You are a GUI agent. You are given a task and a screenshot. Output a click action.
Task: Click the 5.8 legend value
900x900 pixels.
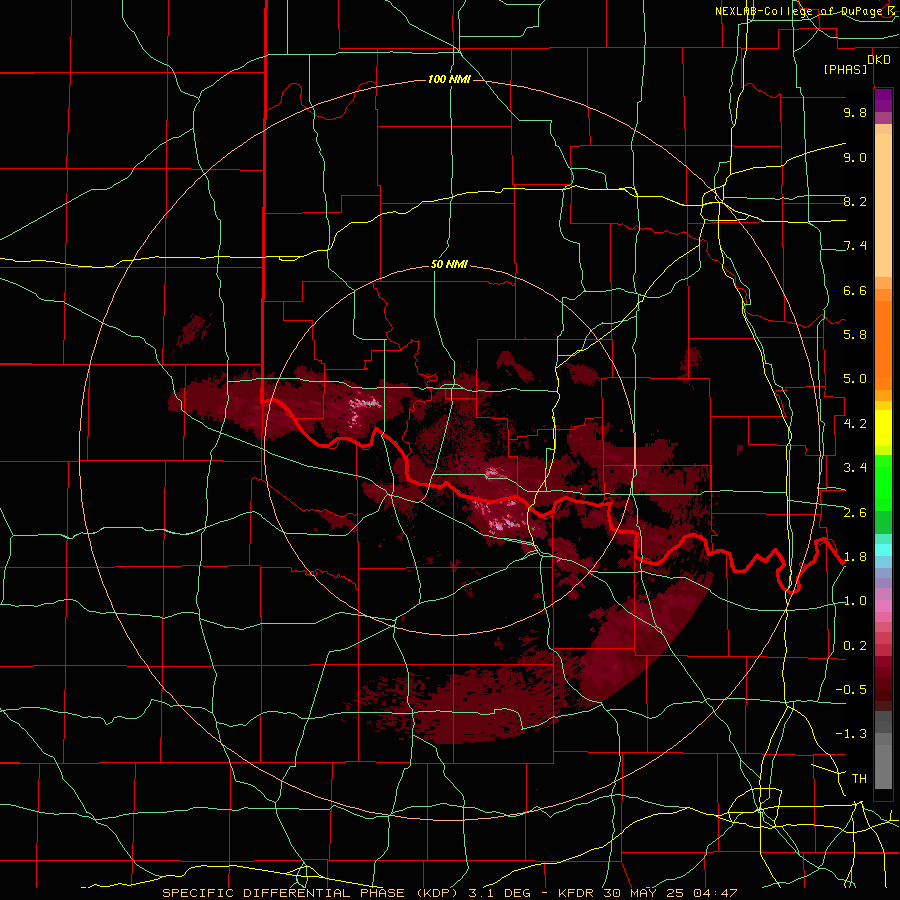click(x=855, y=335)
